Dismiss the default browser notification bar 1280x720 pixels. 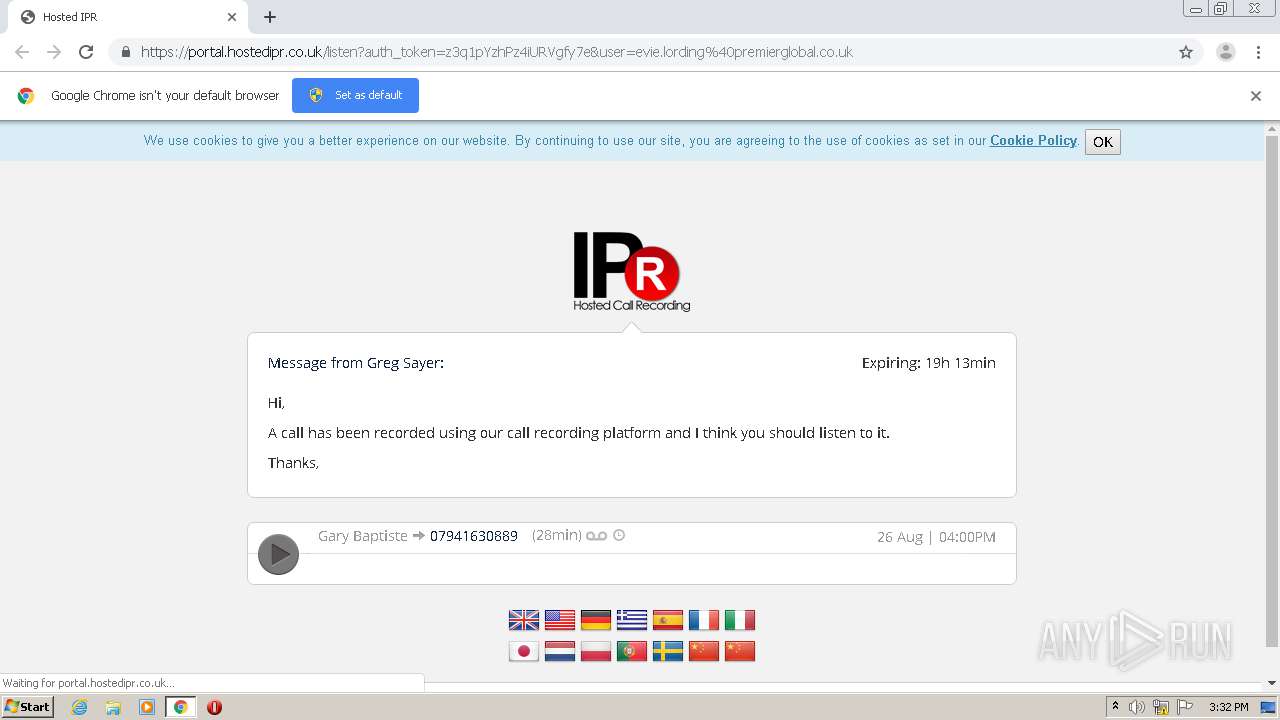(x=1256, y=96)
